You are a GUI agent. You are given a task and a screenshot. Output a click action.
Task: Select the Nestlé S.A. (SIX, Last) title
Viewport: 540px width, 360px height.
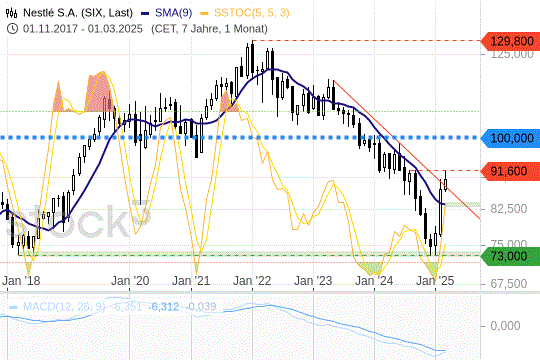78,13
